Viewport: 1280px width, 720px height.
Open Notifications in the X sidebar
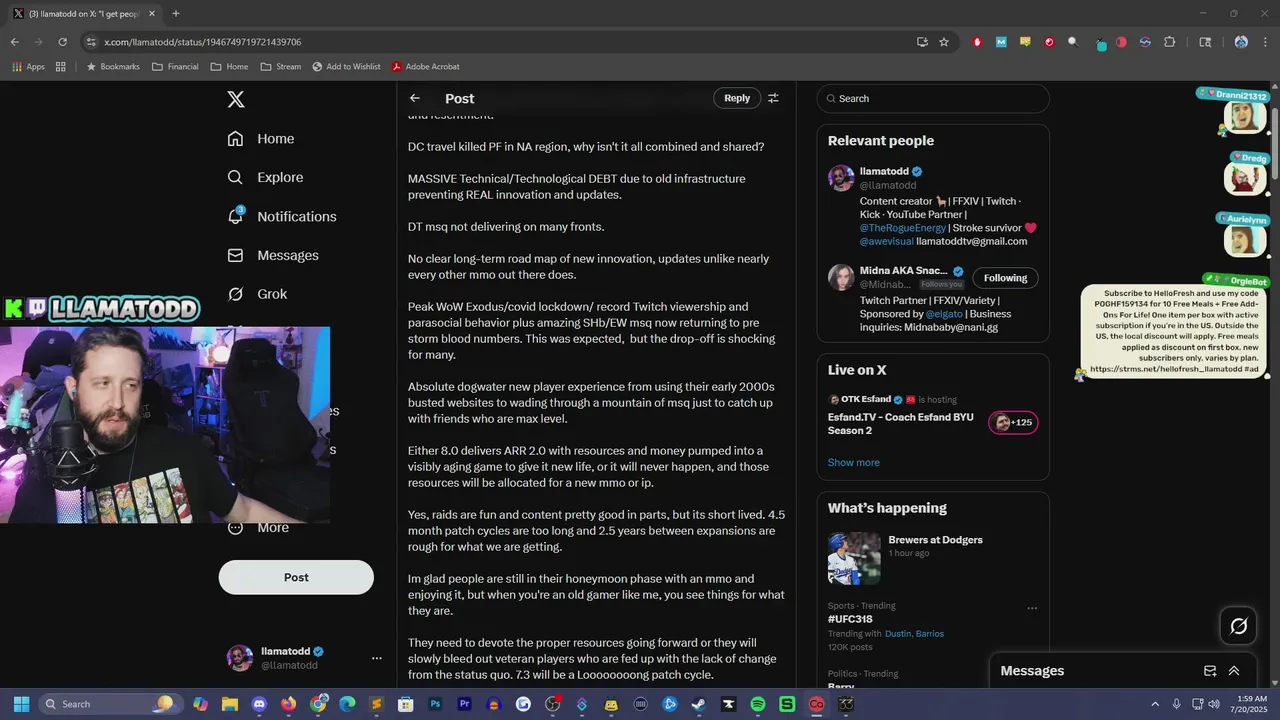pos(282,216)
